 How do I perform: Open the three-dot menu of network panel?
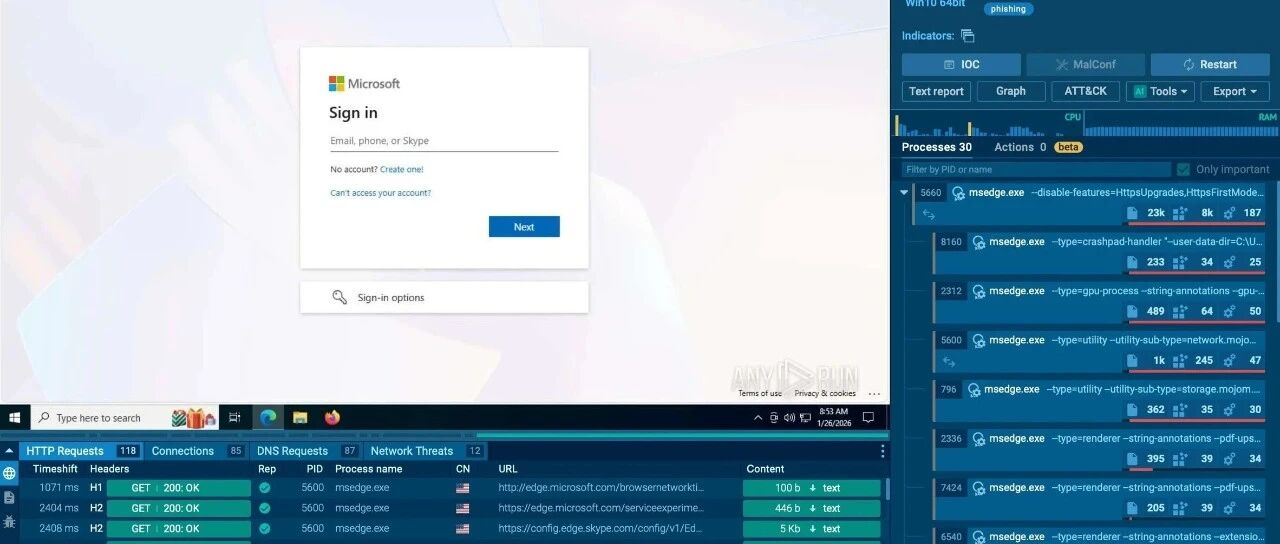[882, 451]
